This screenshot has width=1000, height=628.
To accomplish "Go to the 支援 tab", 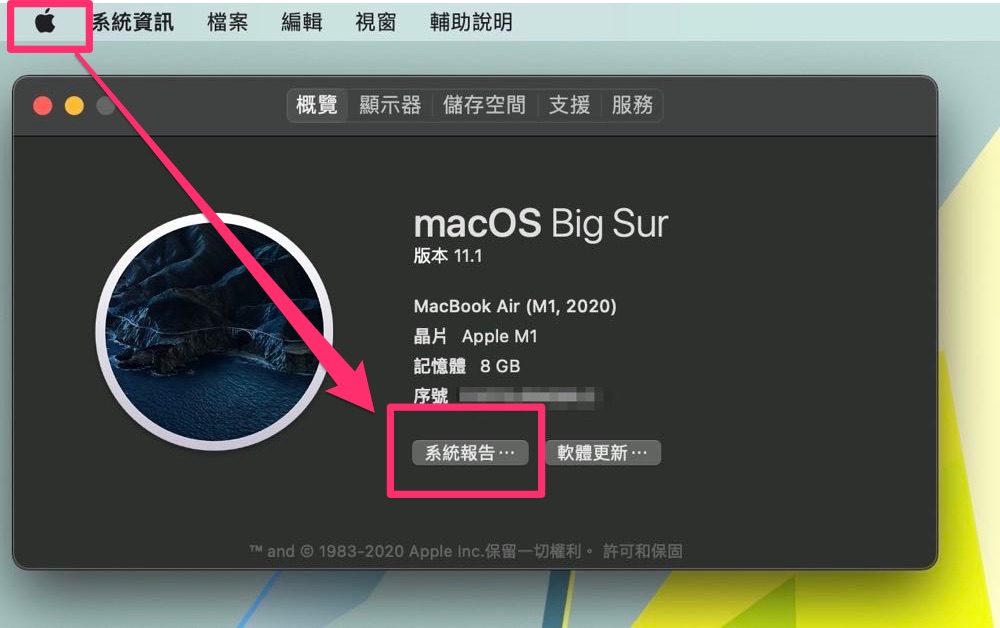I will click(569, 105).
